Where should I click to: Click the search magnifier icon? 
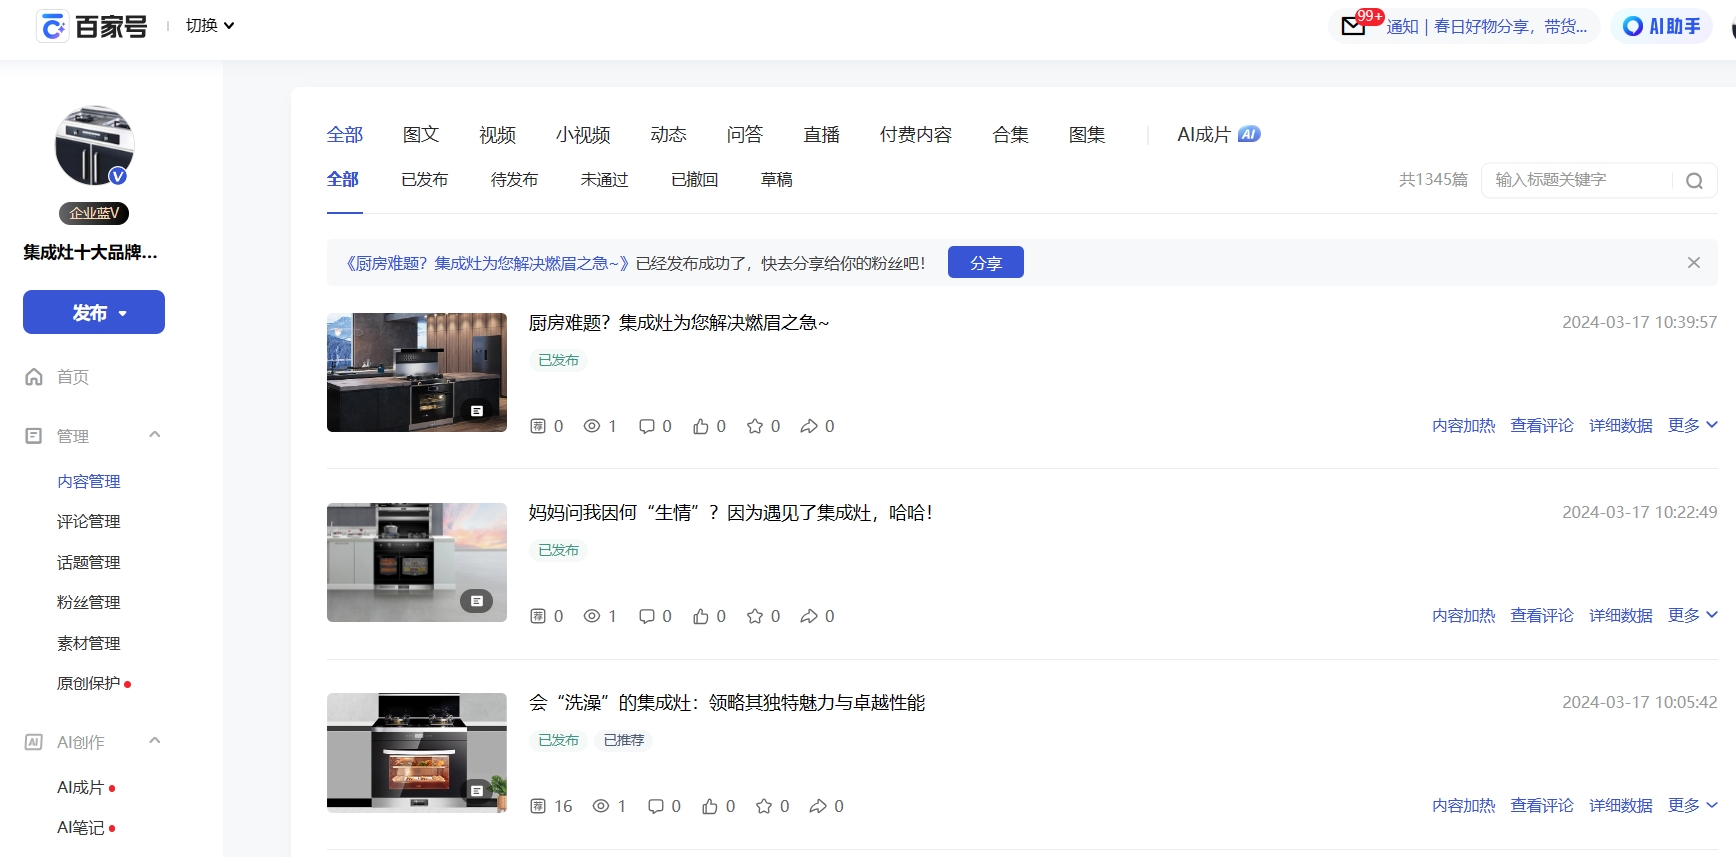click(x=1694, y=180)
